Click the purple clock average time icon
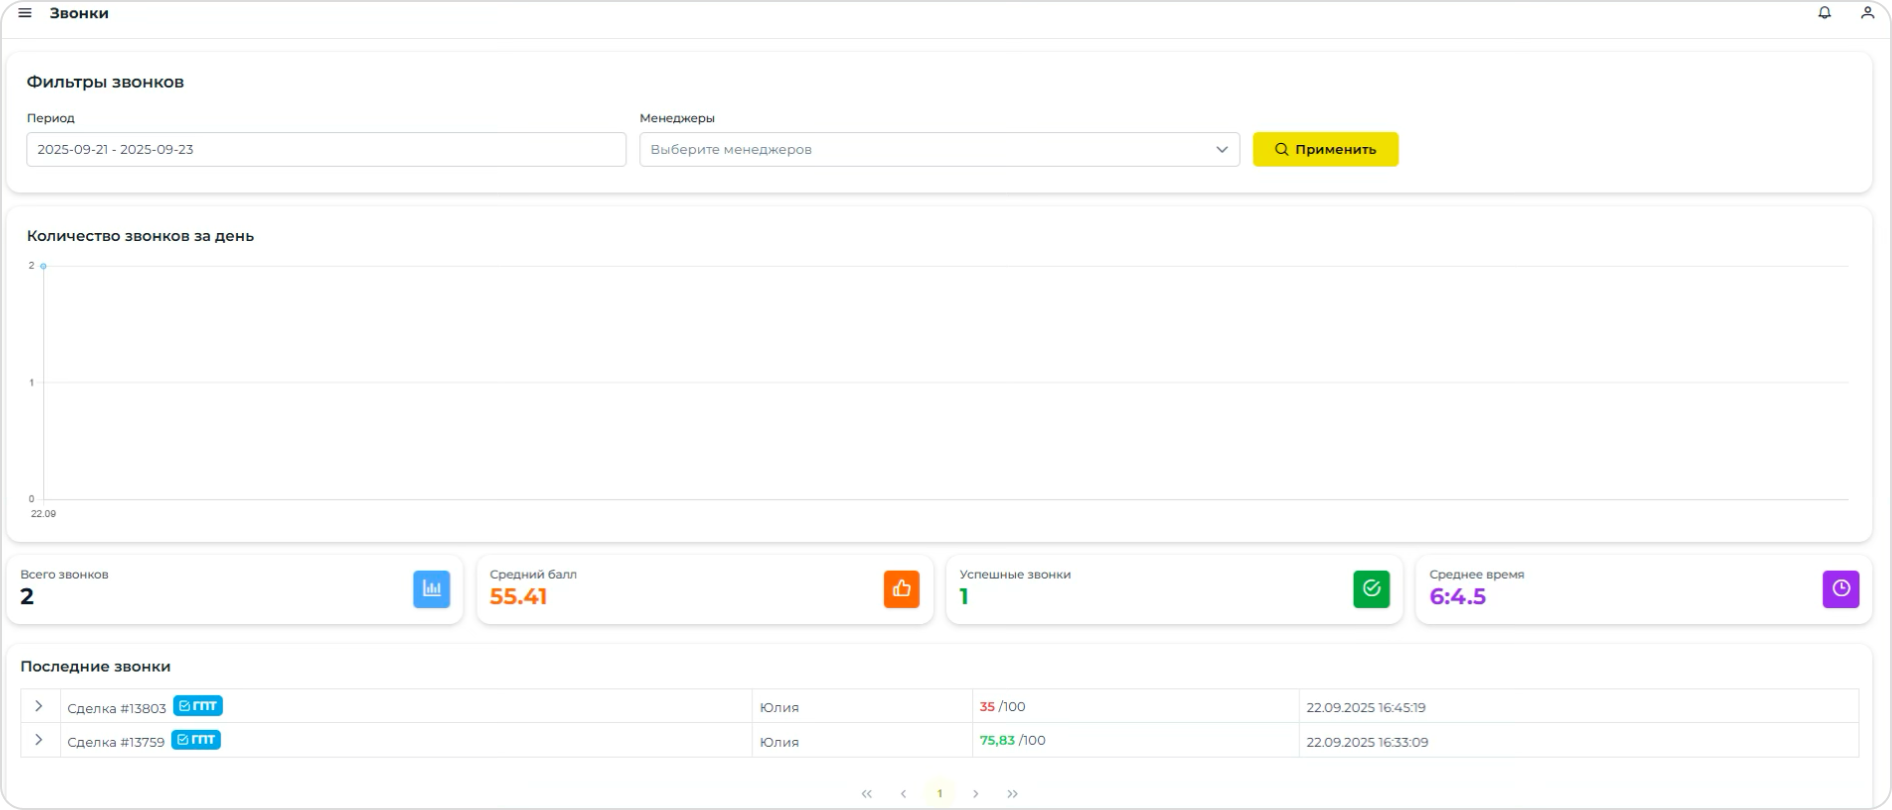This screenshot has height=810, width=1892. point(1840,589)
